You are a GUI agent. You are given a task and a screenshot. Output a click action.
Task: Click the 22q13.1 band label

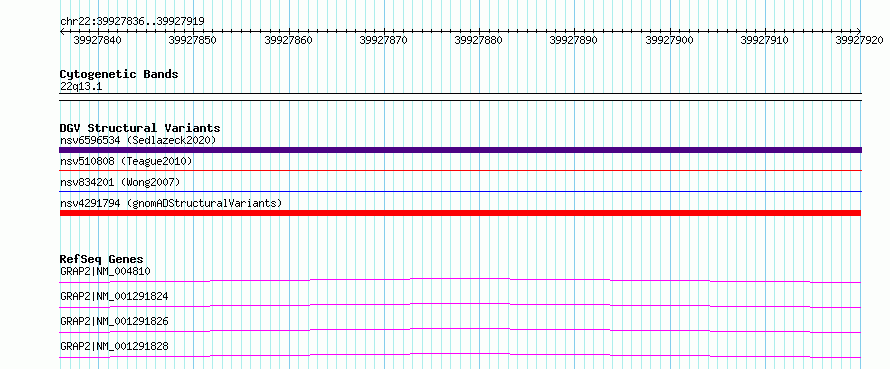click(x=81, y=87)
